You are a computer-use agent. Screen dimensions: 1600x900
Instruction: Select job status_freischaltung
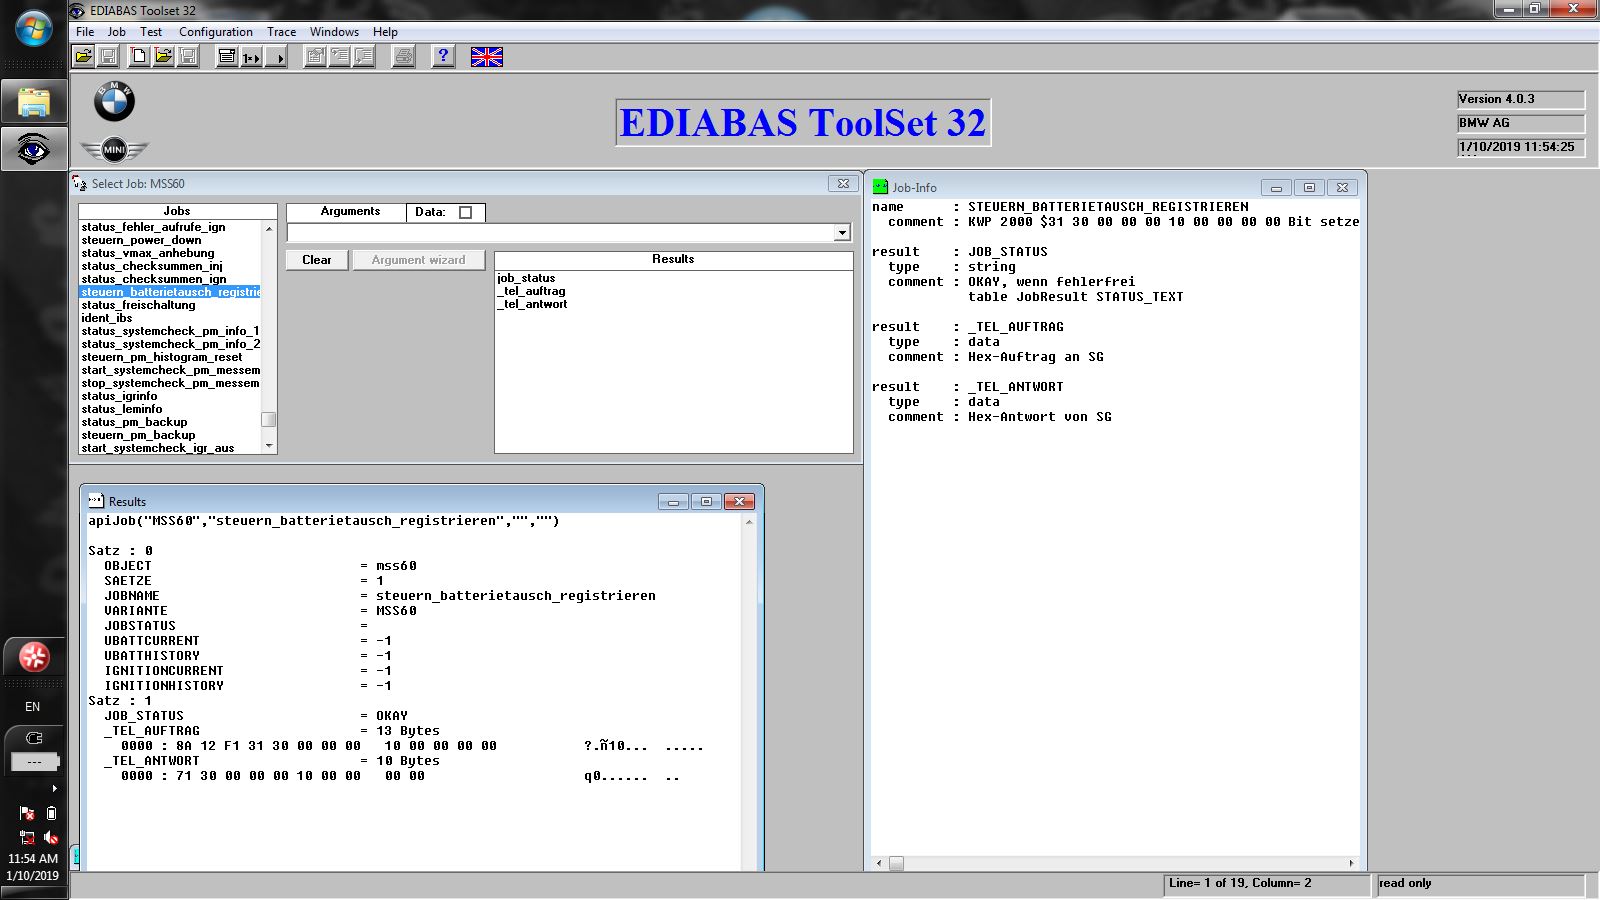(x=138, y=305)
